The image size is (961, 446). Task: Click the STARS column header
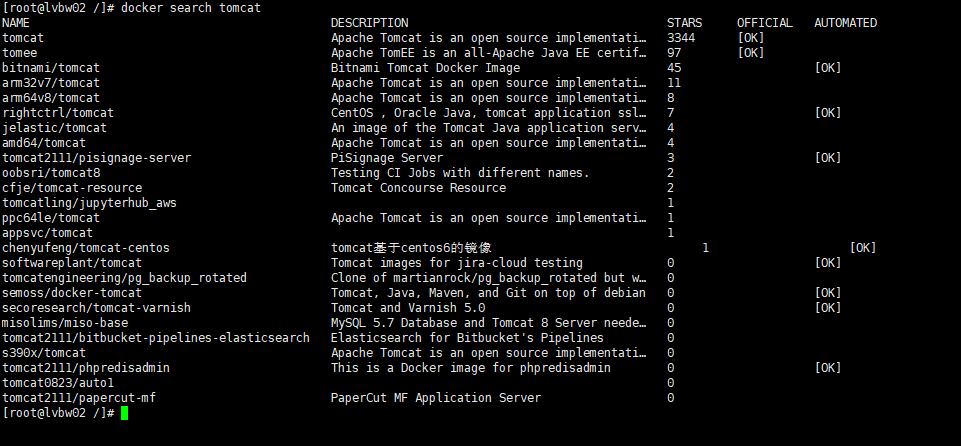(x=685, y=23)
